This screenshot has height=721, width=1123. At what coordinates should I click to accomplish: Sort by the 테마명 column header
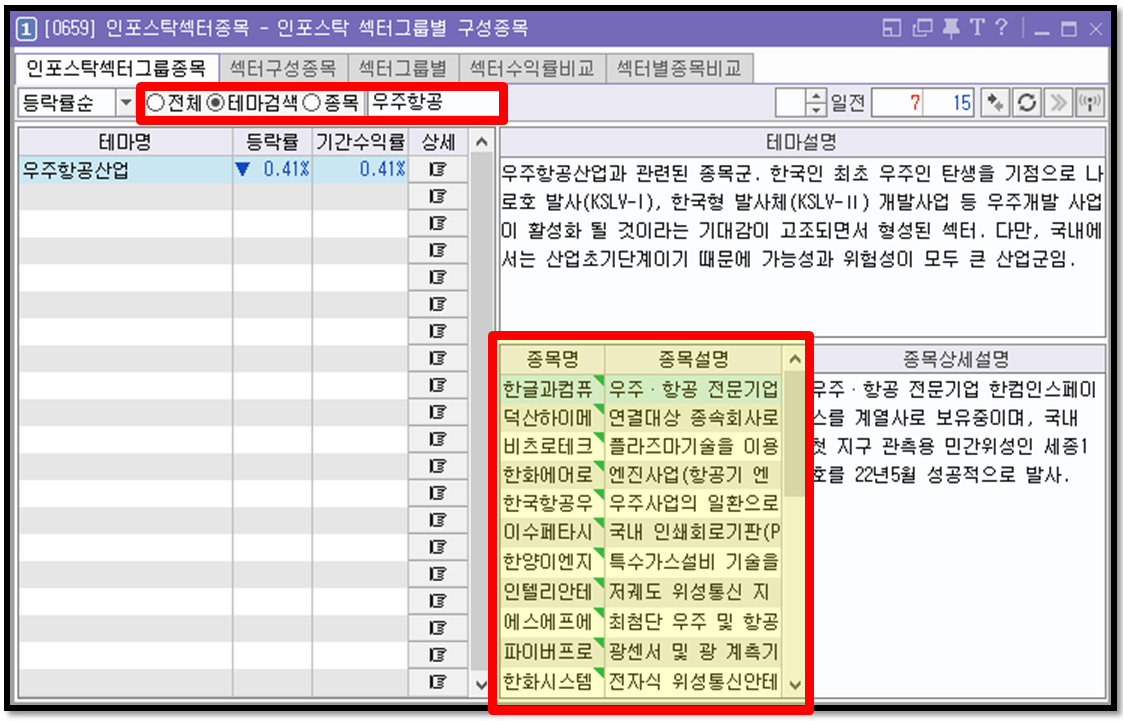[x=125, y=142]
